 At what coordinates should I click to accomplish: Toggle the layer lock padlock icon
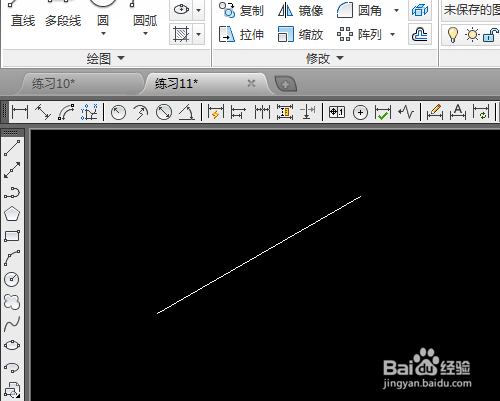tap(490, 34)
